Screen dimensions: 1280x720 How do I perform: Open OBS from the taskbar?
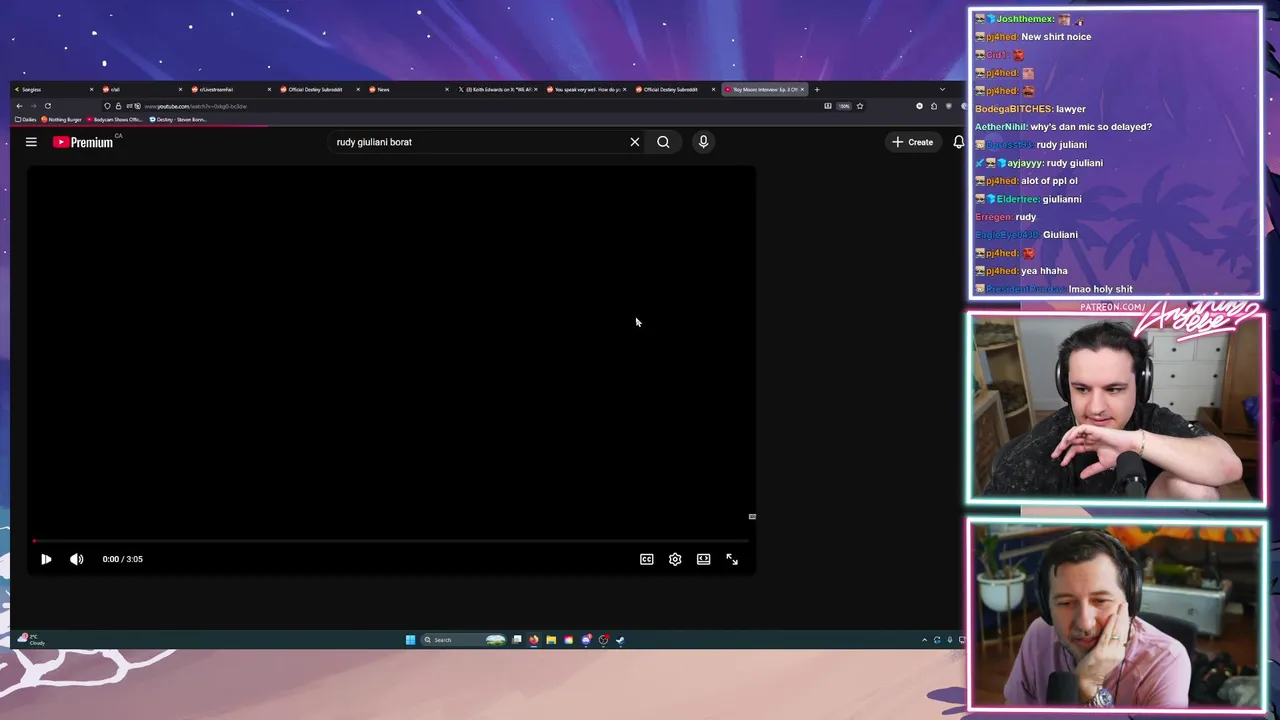pyautogui.click(x=603, y=640)
